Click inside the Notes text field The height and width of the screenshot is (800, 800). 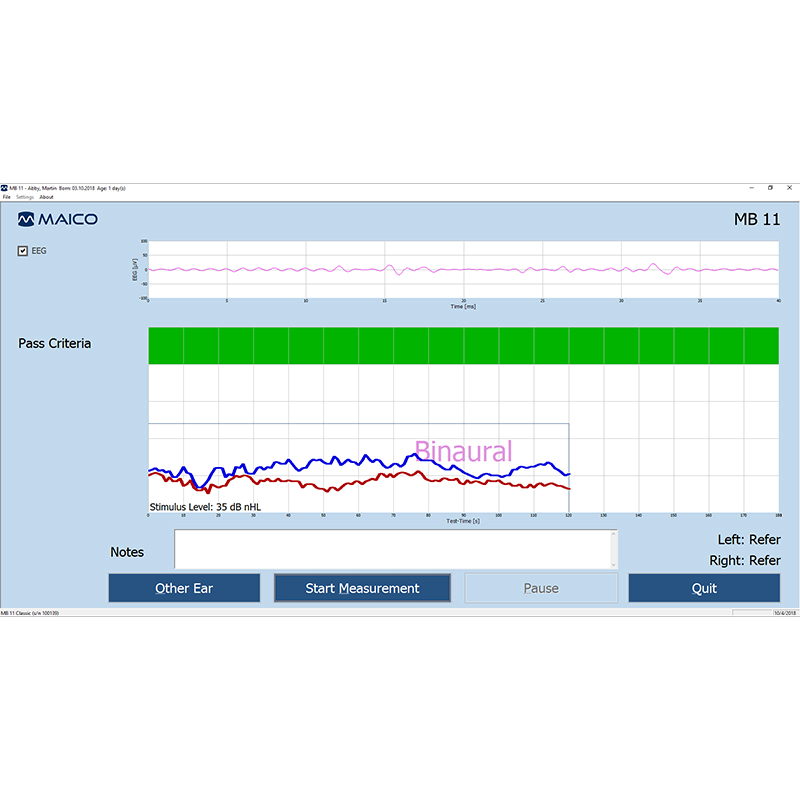[x=392, y=549]
